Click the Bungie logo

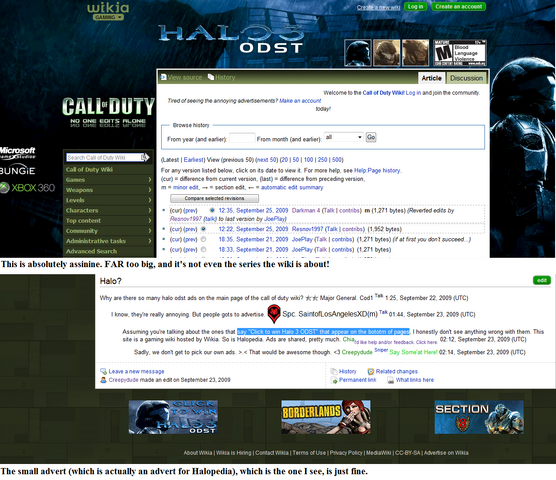(17, 170)
